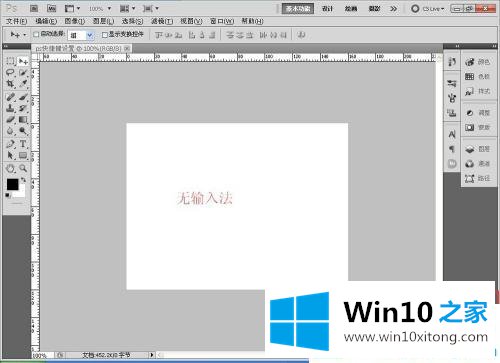Select the Eraser tool
Viewport: 500px width, 363px height.
pos(10,119)
